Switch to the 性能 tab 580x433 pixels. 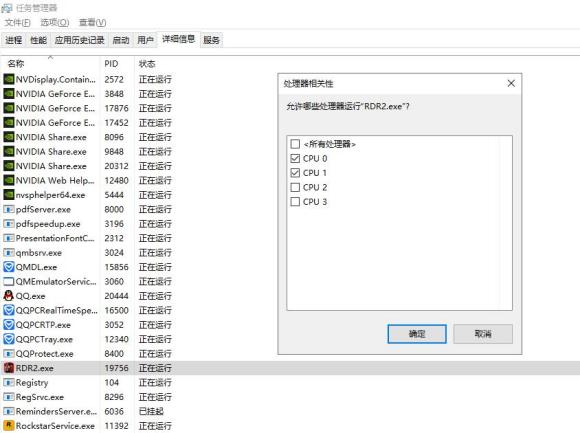[38, 40]
